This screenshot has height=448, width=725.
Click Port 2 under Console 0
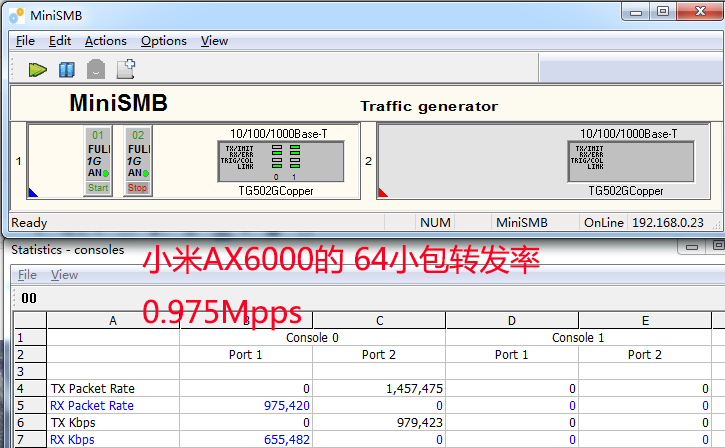(379, 355)
